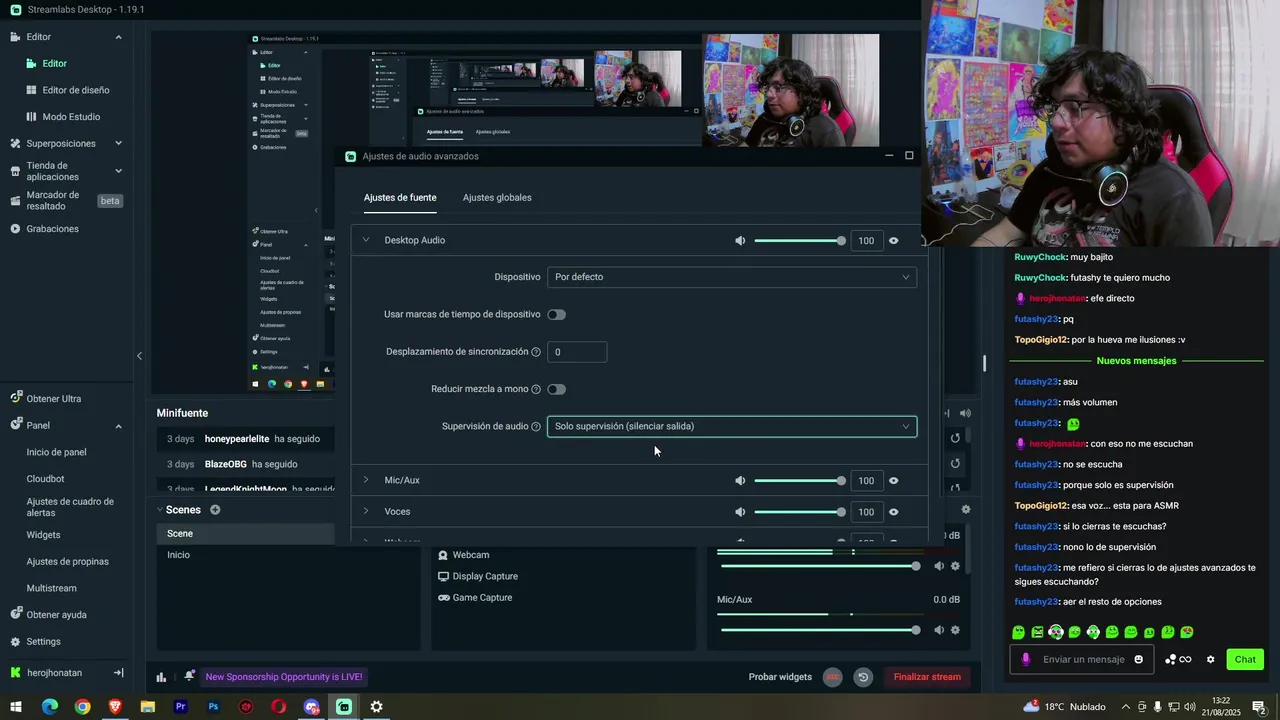
Task: Collapse the left sidebar arrow
Action: click(x=139, y=356)
